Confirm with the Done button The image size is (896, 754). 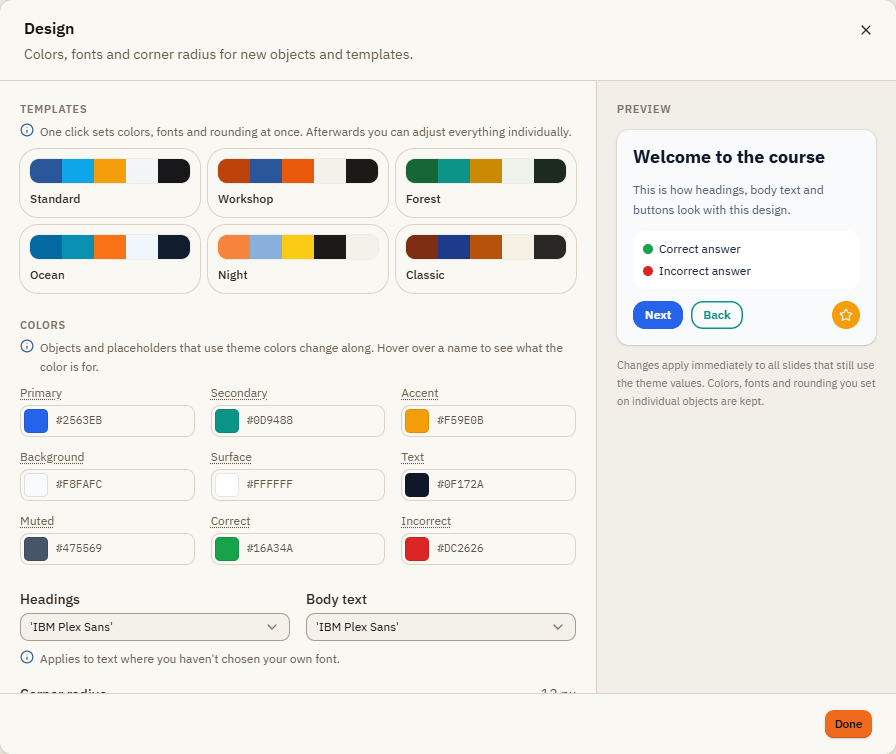click(x=848, y=724)
